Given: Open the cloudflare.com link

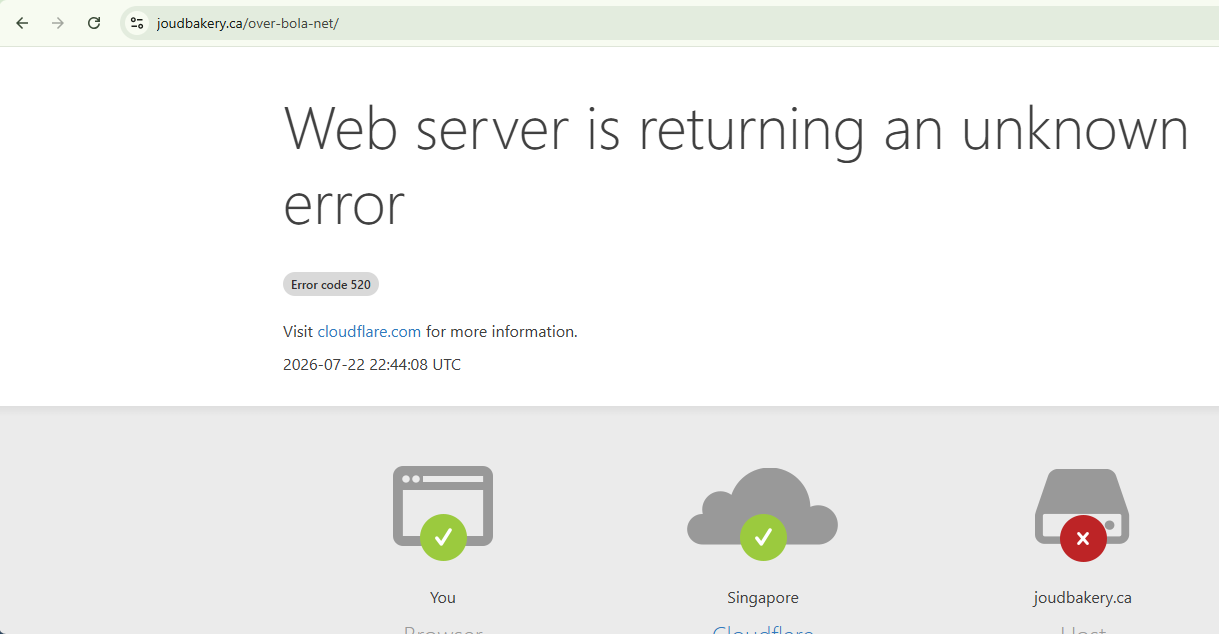Looking at the screenshot, I should (369, 332).
